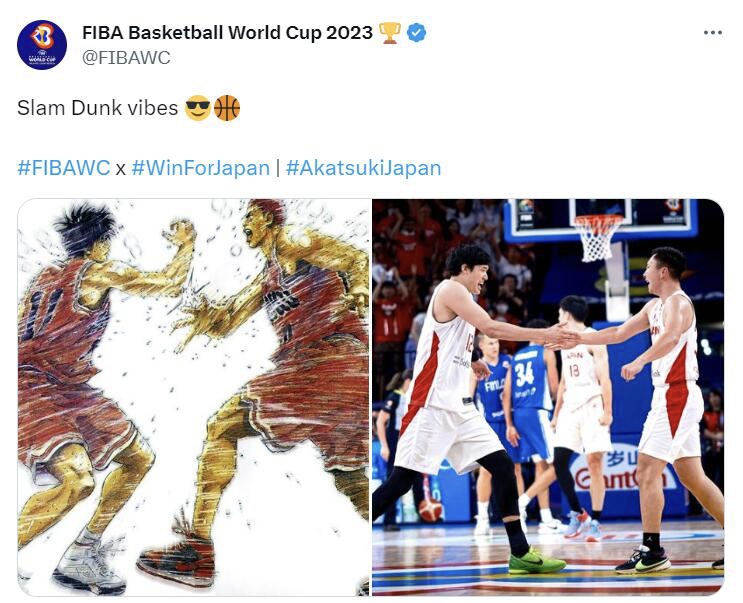Click the @FIBAWC handle
Screen dimensions: 743x603
coord(126,58)
